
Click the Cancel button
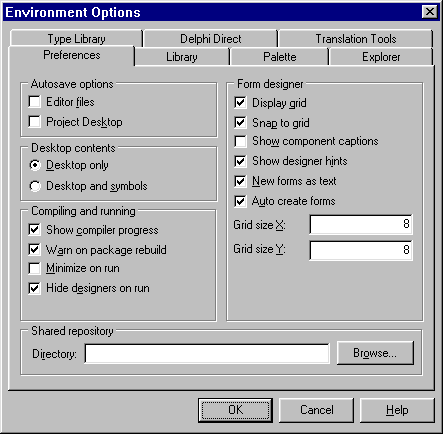316,410
